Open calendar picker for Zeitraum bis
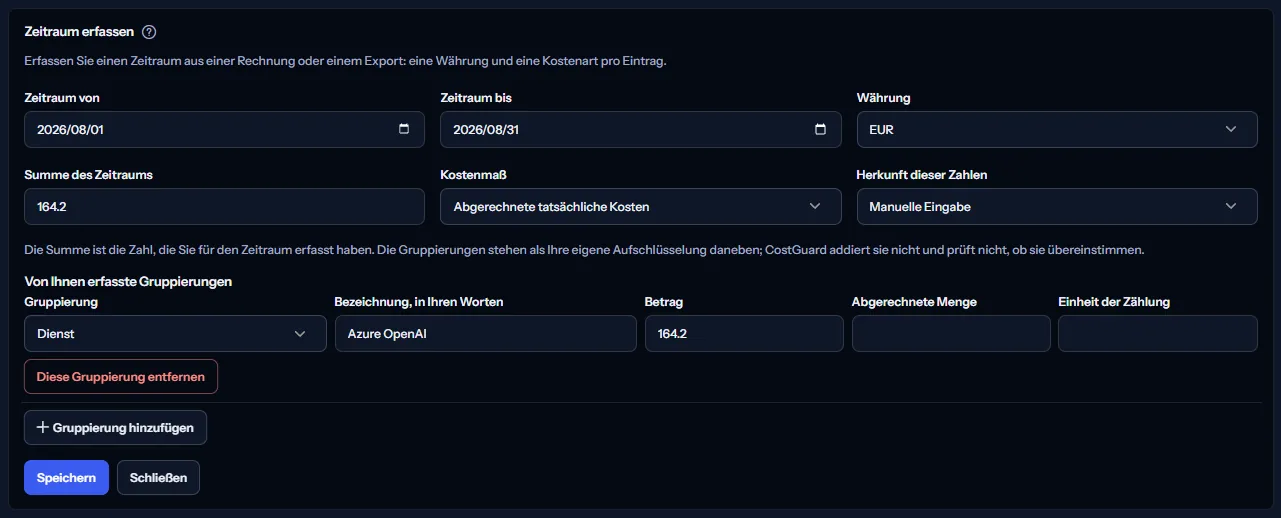Screen dimensions: 1281x518 click(x=821, y=129)
